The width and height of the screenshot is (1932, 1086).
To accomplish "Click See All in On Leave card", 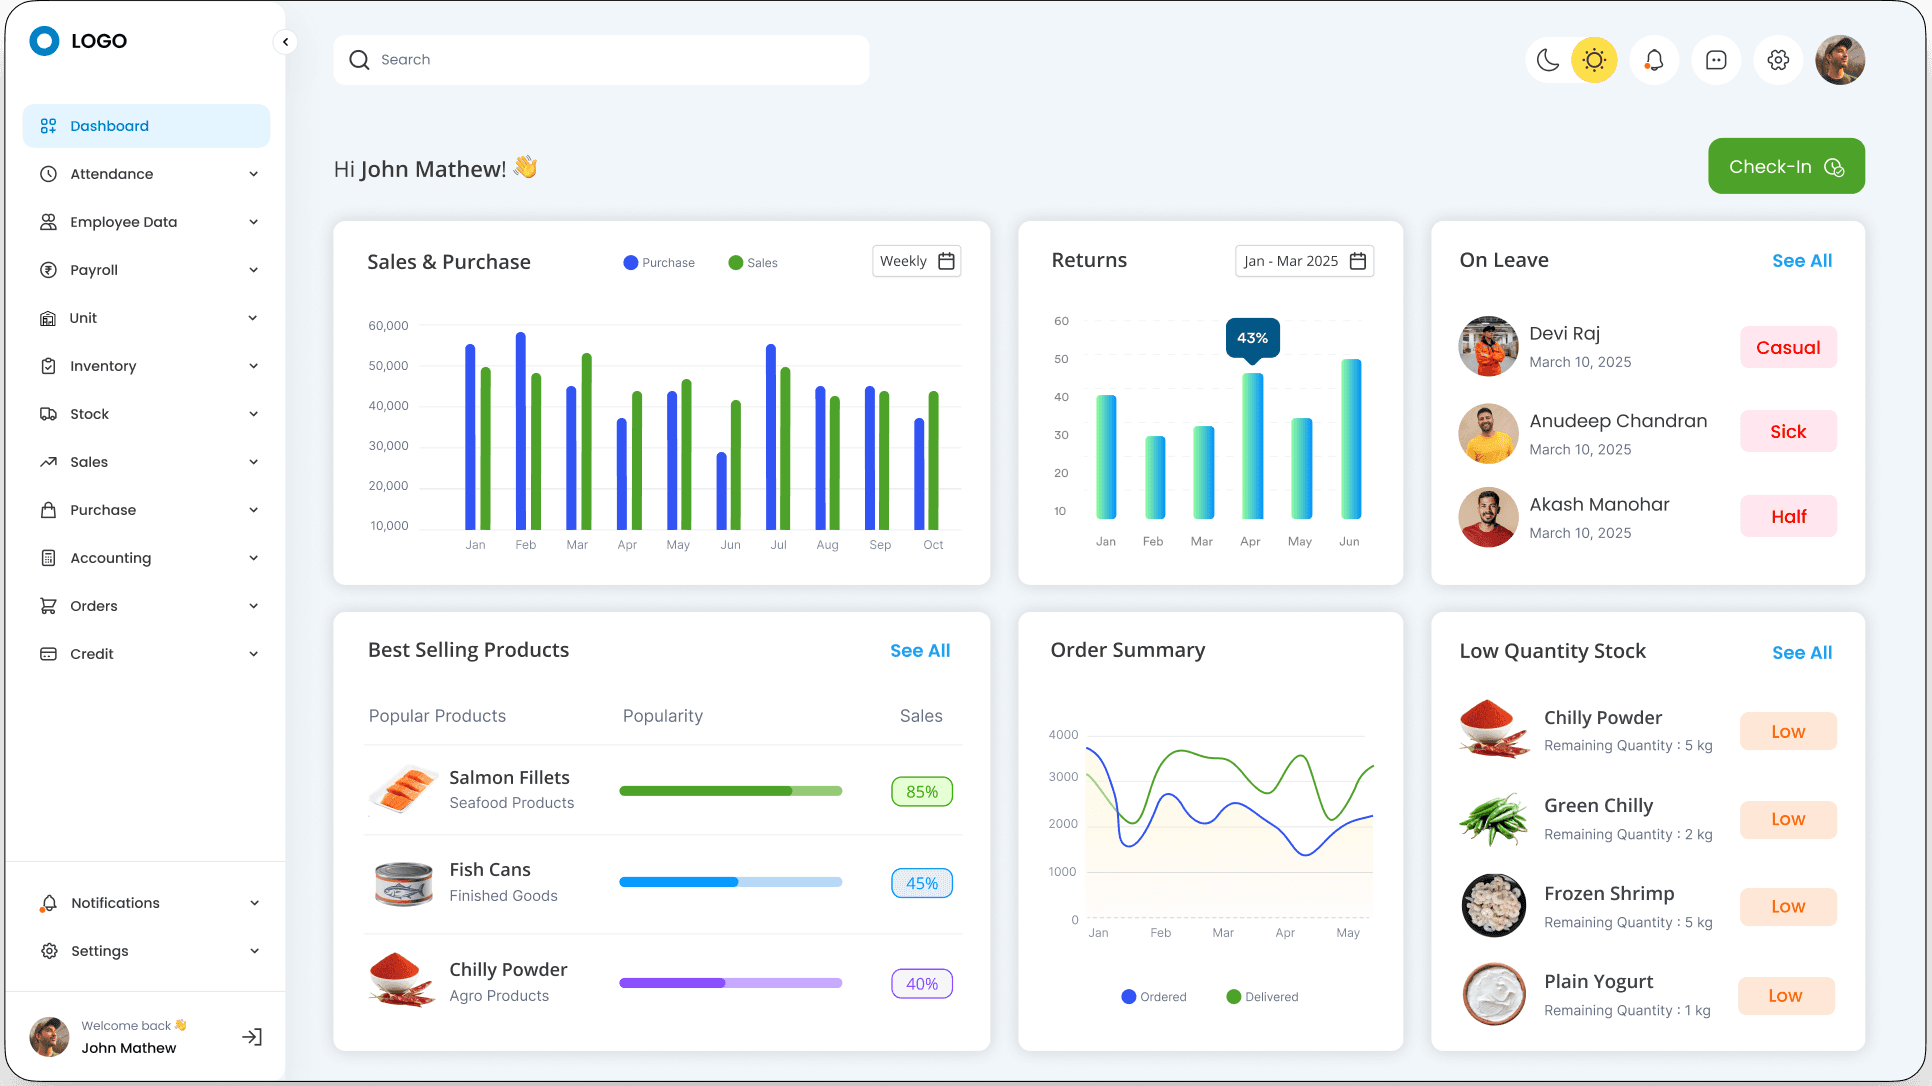I will (x=1802, y=261).
